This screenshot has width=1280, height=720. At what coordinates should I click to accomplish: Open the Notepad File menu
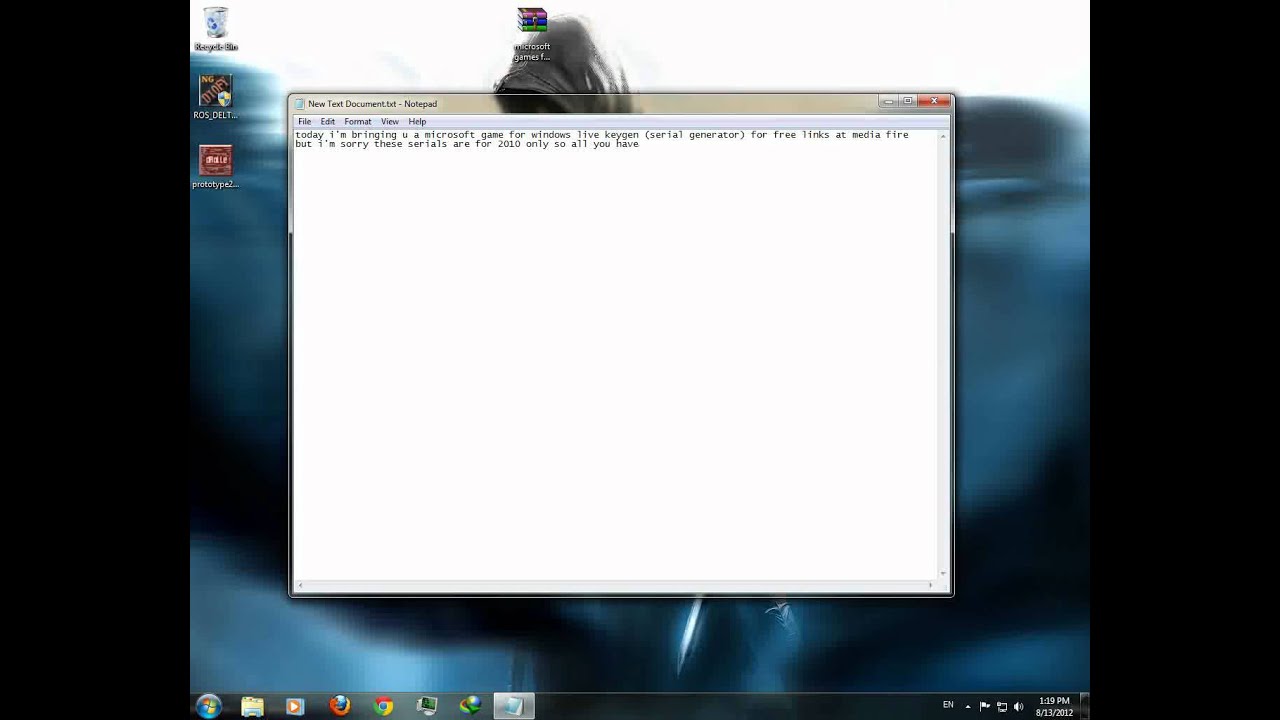point(304,122)
